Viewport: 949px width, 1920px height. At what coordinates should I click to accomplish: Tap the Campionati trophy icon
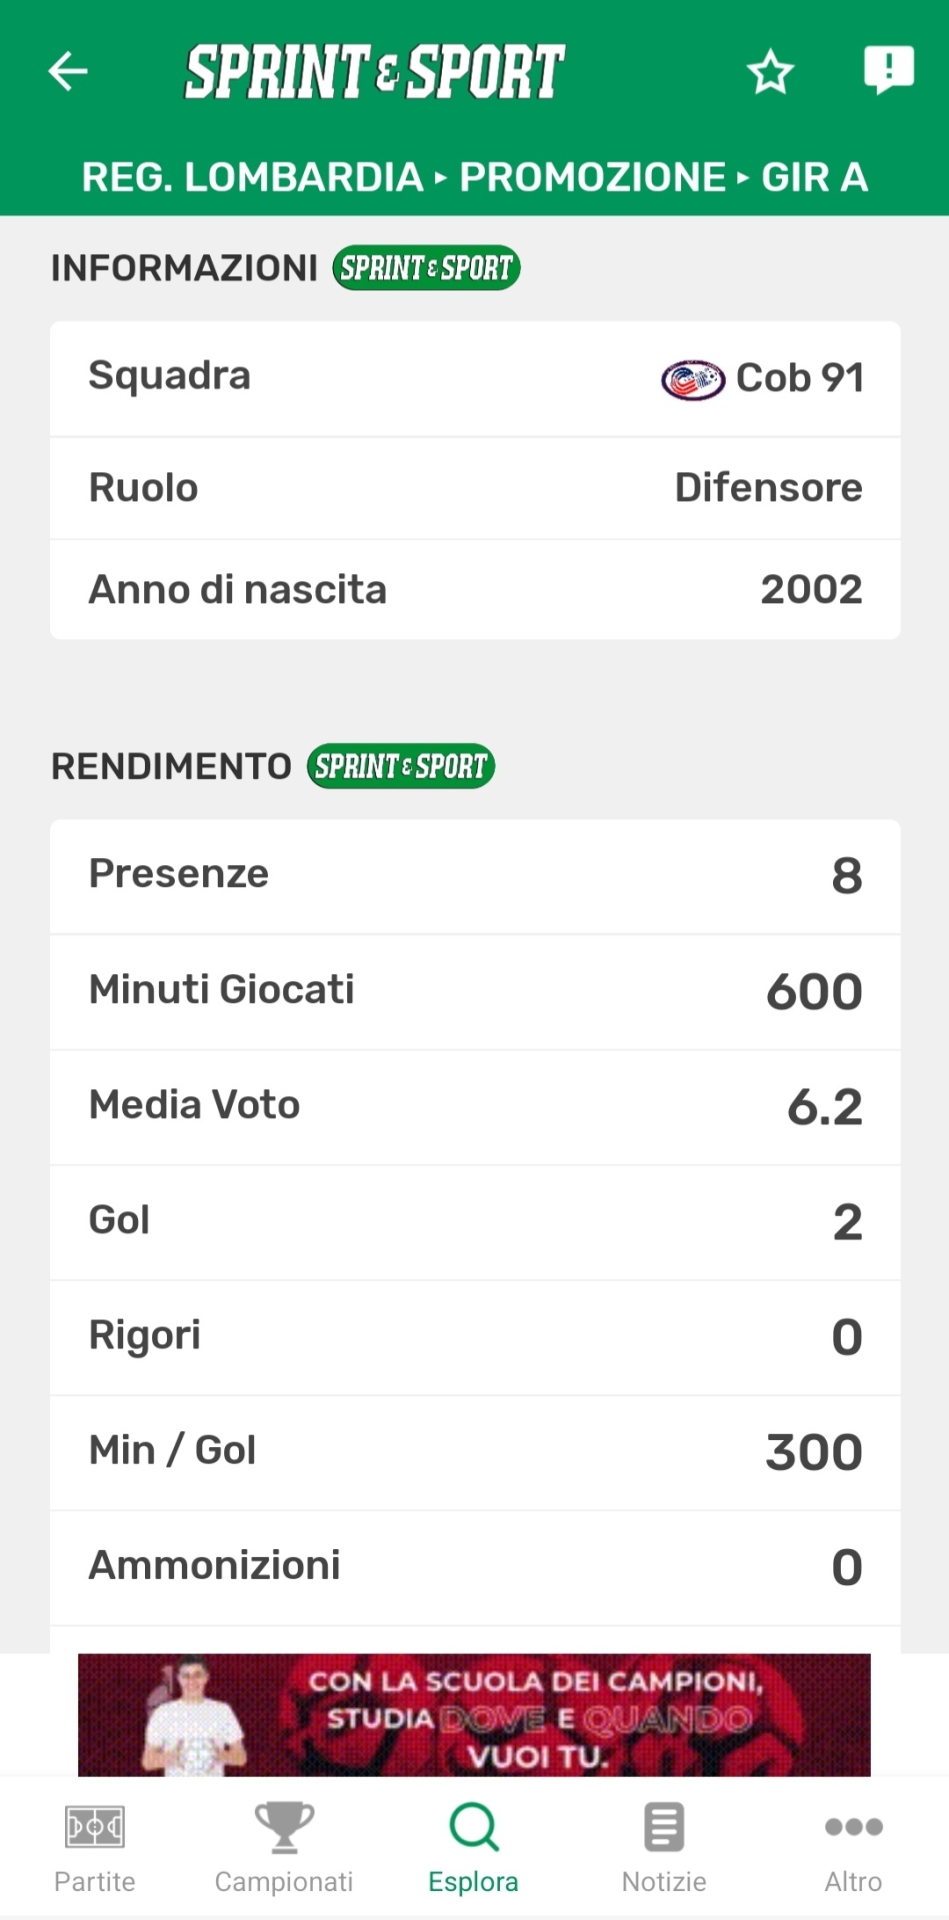pos(284,1827)
